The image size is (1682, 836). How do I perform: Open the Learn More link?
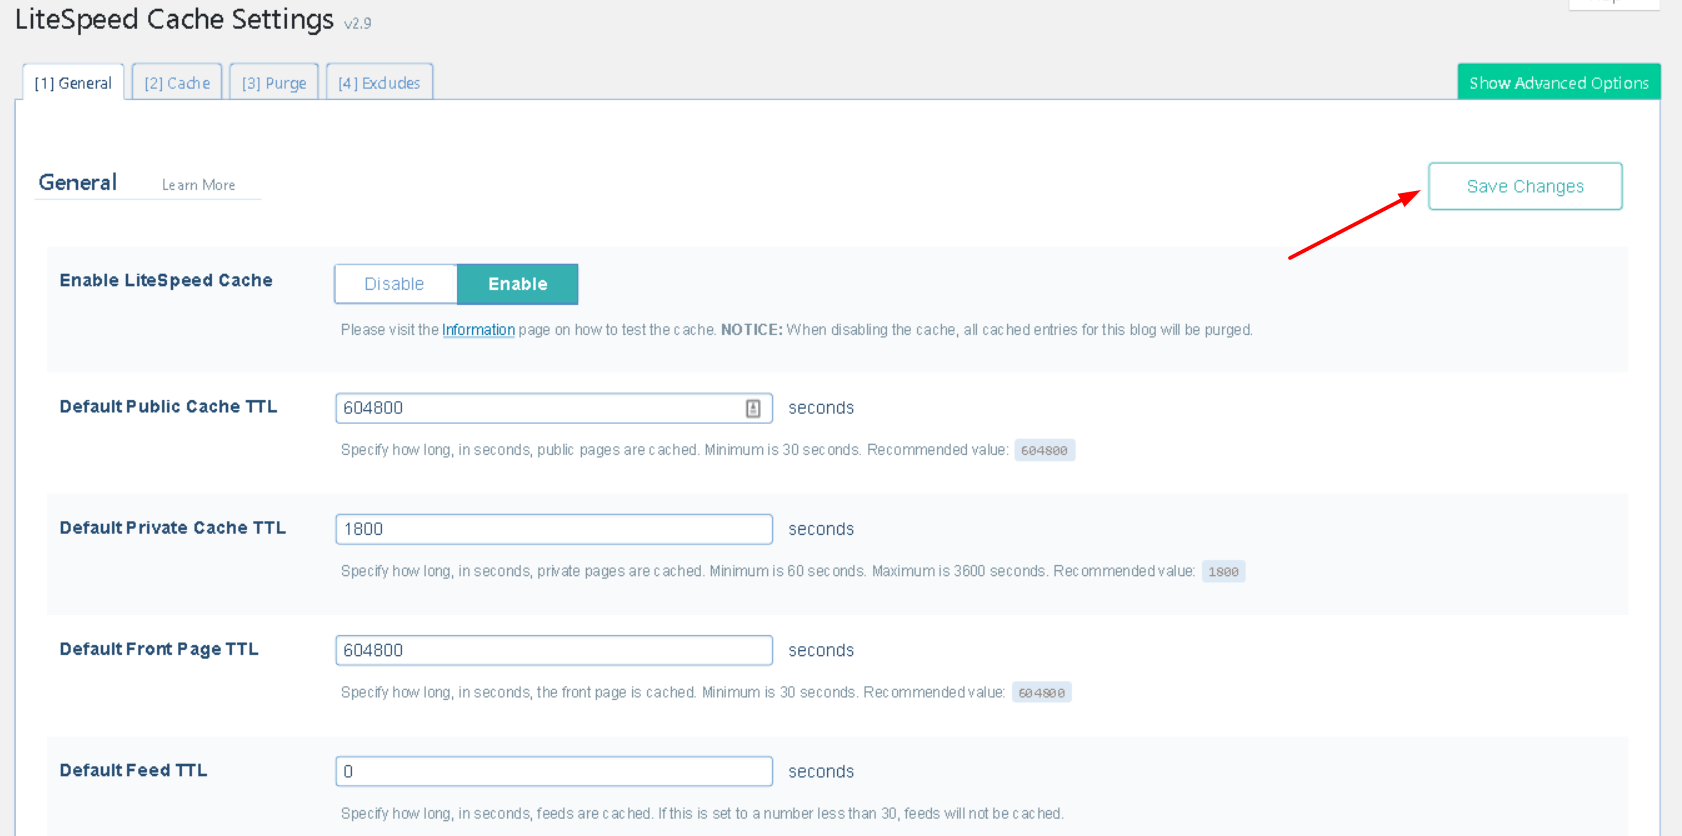click(198, 185)
